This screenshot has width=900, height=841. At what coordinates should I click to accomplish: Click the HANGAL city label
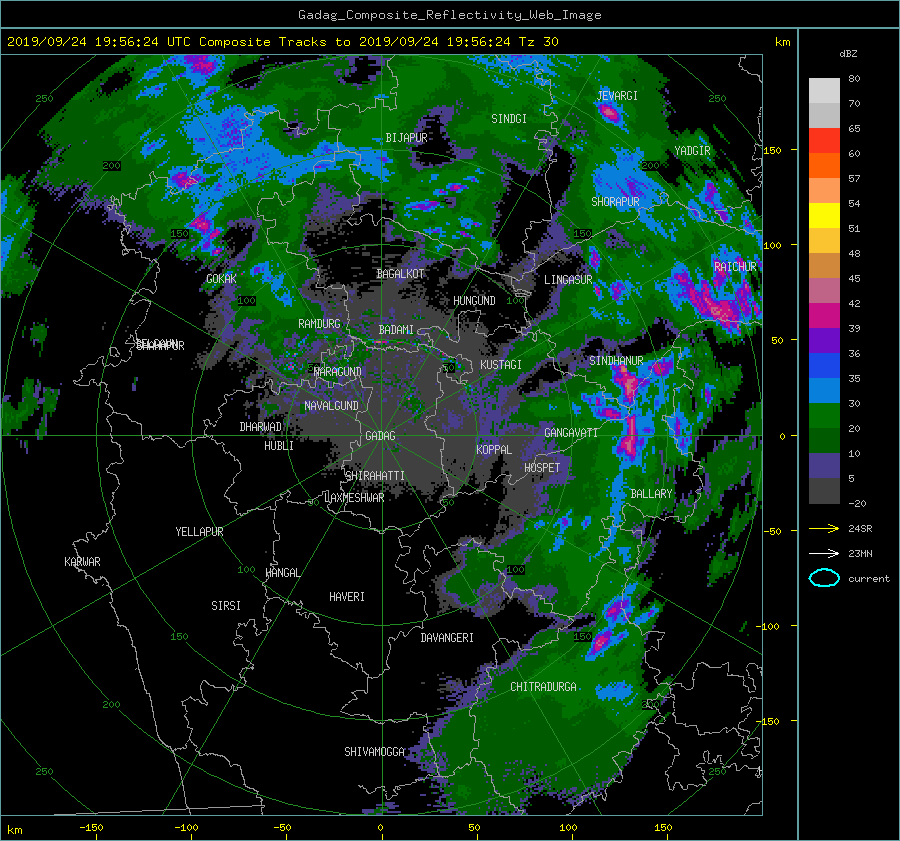coord(283,573)
